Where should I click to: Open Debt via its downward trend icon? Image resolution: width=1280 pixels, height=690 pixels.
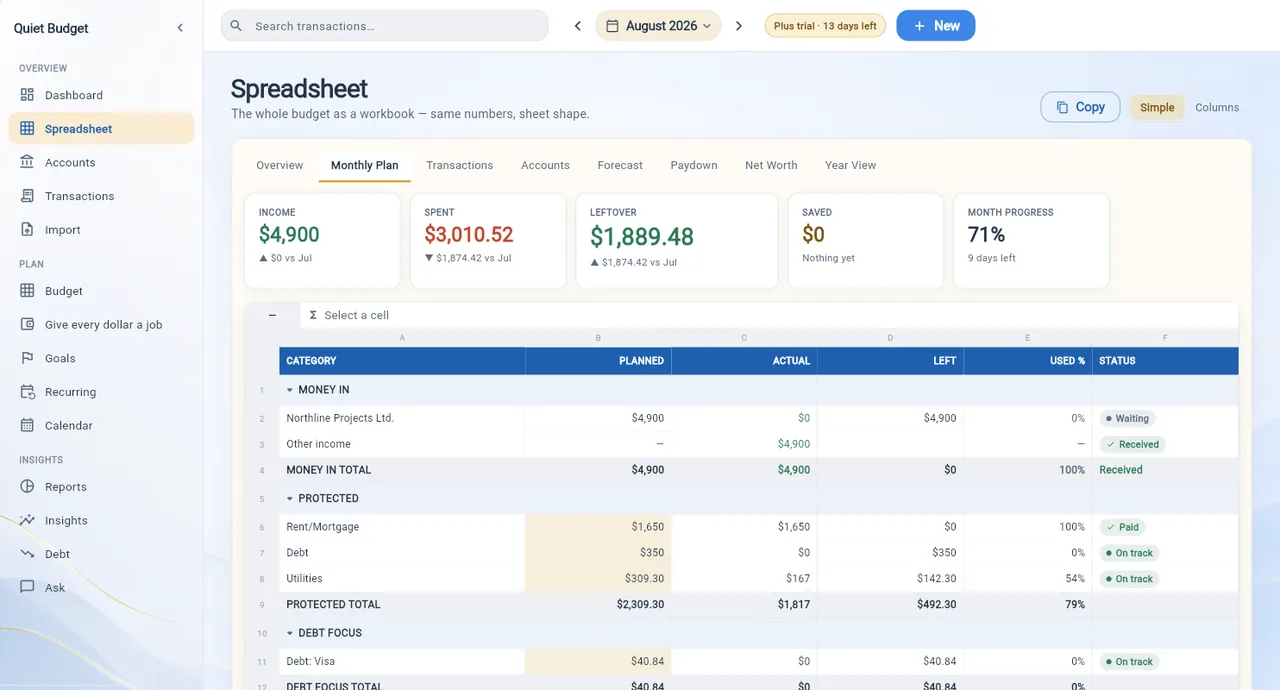coord(27,554)
